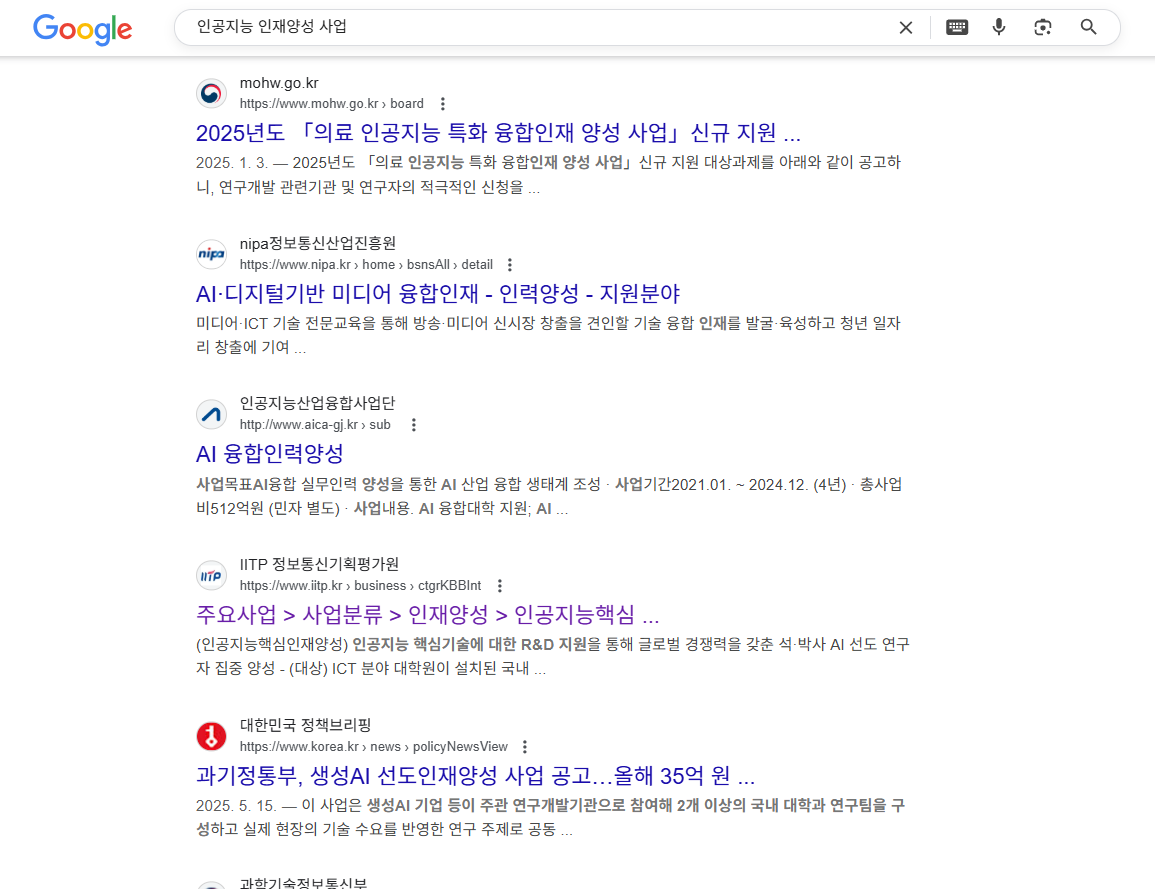Click 대한민국 정책브리핑 site name

(x=305, y=725)
